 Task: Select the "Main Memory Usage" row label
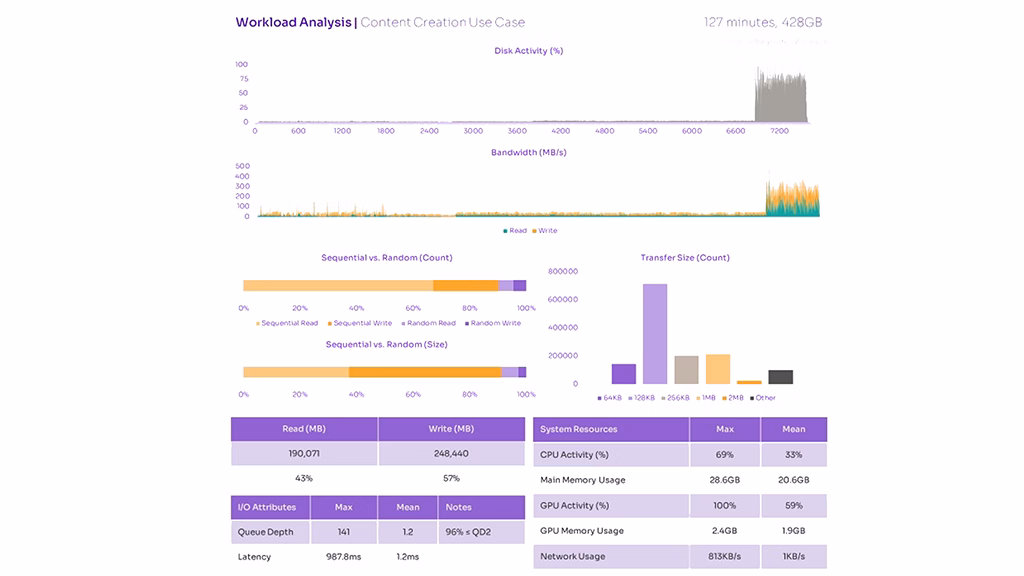pos(583,479)
